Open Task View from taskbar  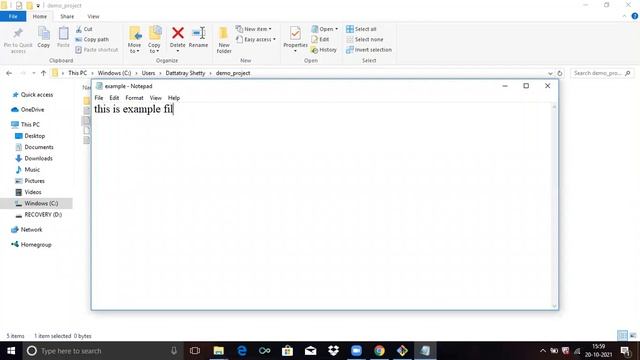[x=195, y=351]
